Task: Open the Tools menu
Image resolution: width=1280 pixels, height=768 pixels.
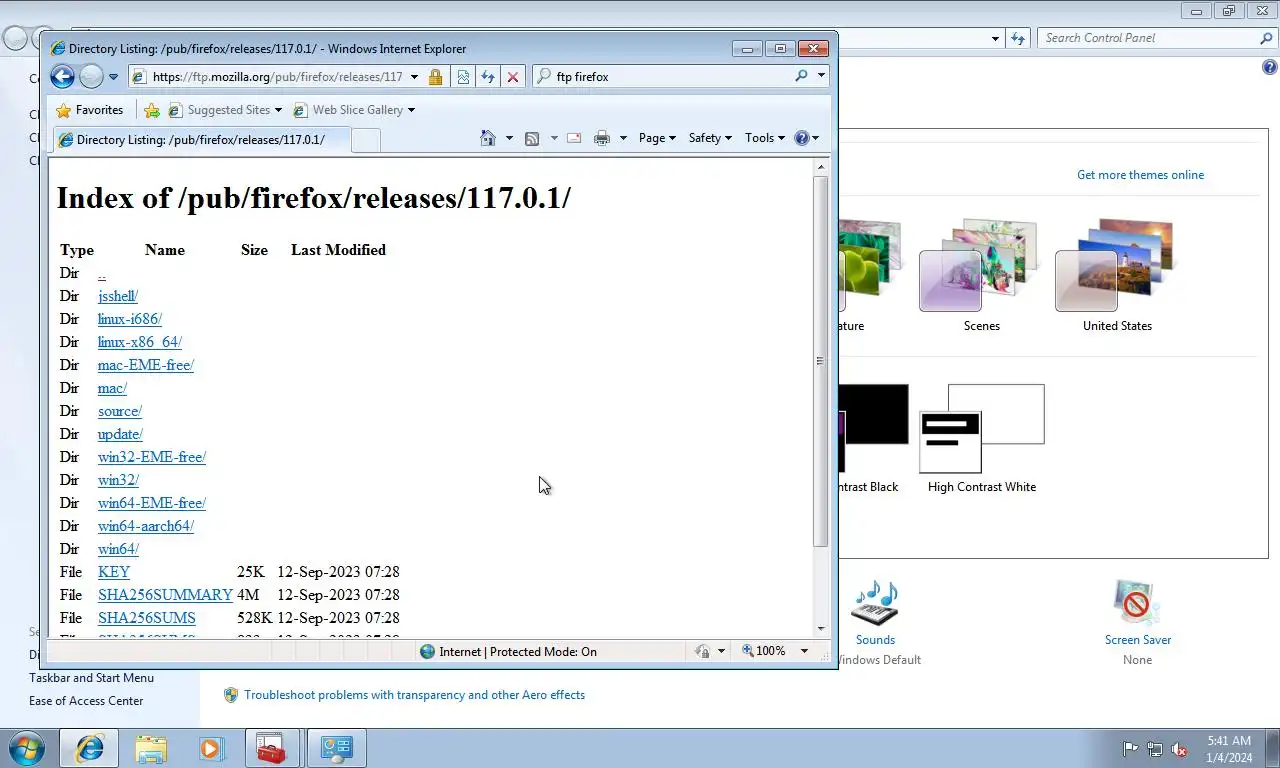Action: [766, 138]
